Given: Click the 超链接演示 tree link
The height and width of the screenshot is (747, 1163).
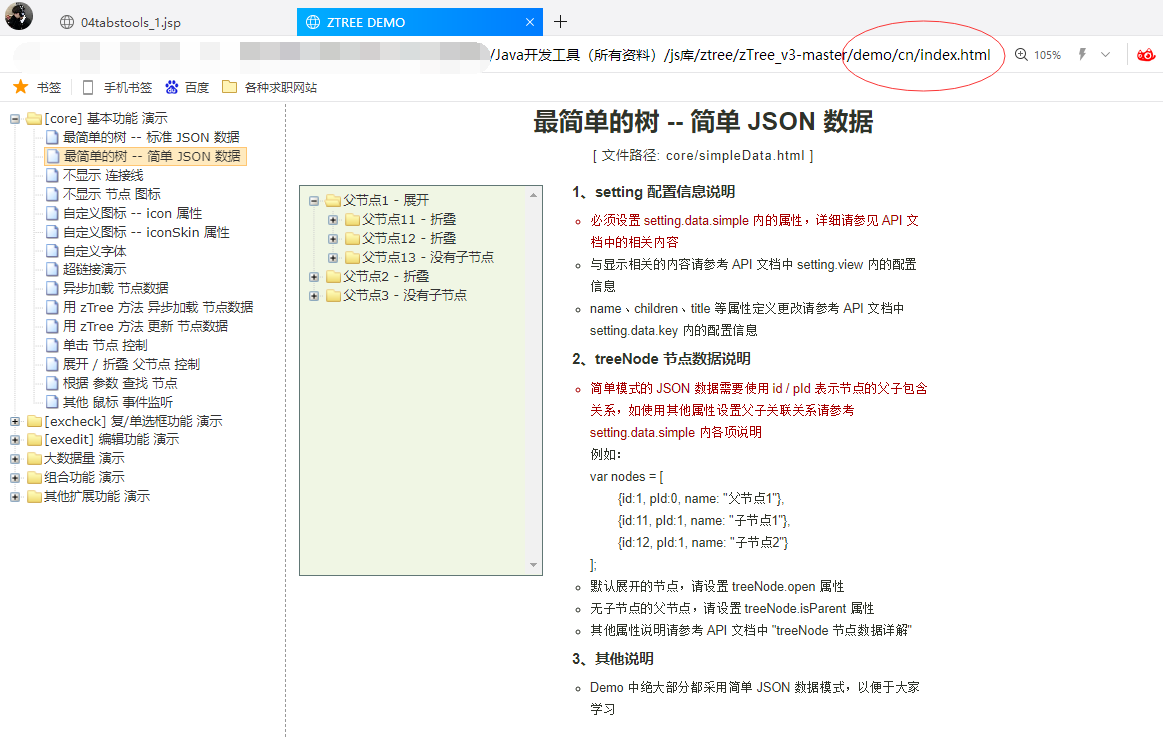Looking at the screenshot, I should 96,269.
